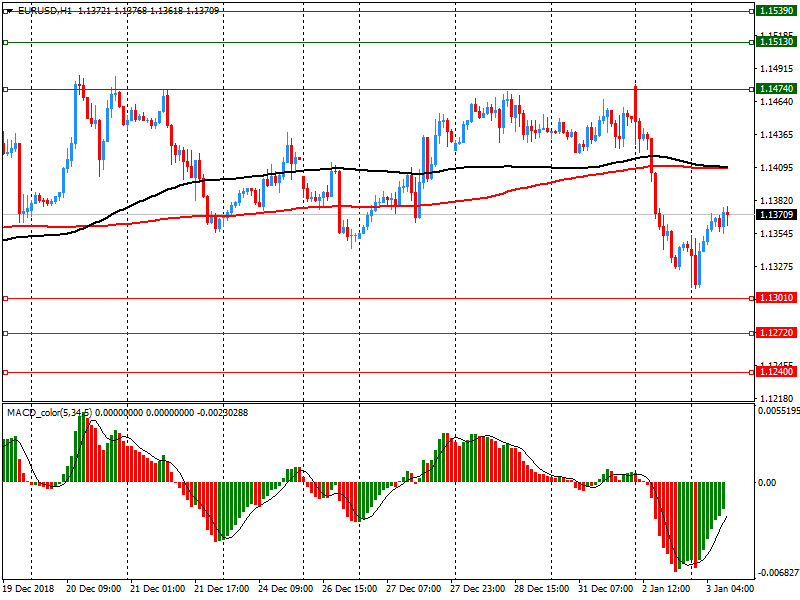The image size is (800, 600).
Task: Click left anchor square of 1.12720 line
Action: click(5, 333)
